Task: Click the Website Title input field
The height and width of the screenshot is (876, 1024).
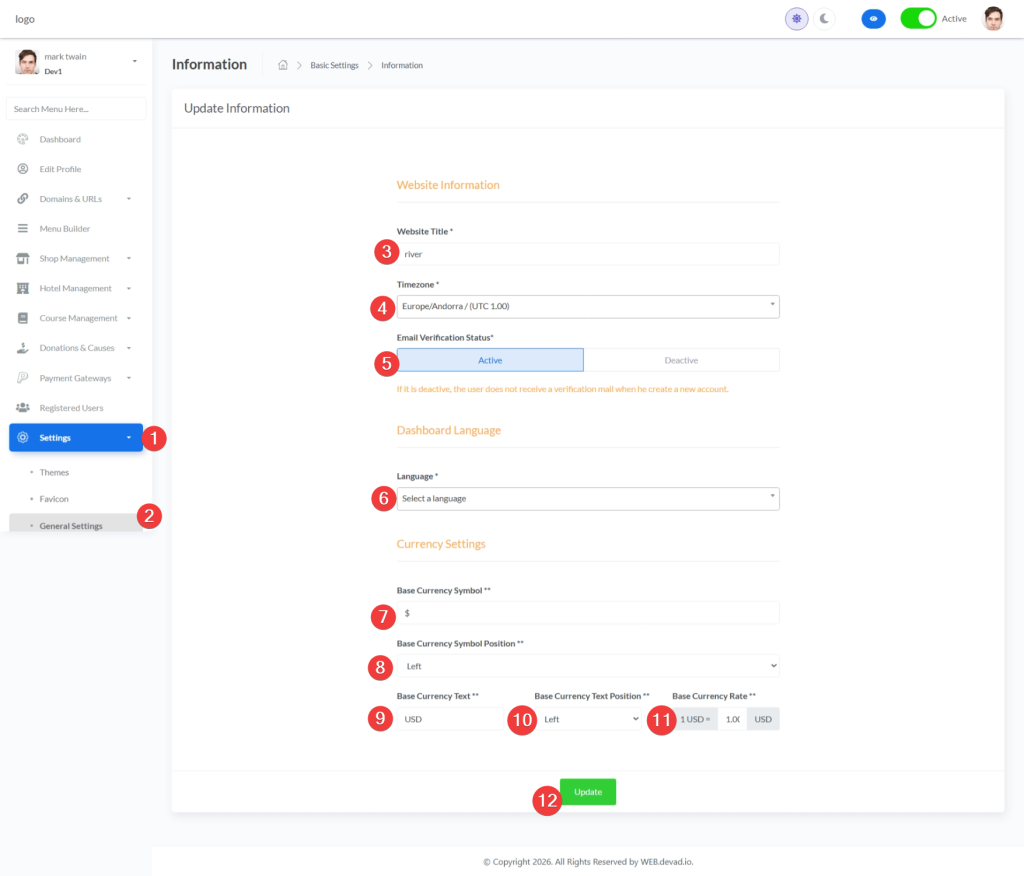Action: pyautogui.click(x=588, y=254)
